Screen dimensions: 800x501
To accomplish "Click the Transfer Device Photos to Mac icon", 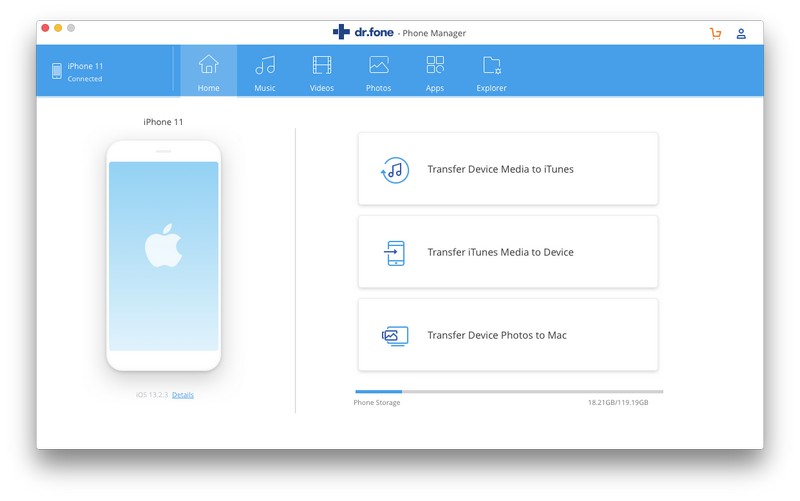I will point(395,336).
